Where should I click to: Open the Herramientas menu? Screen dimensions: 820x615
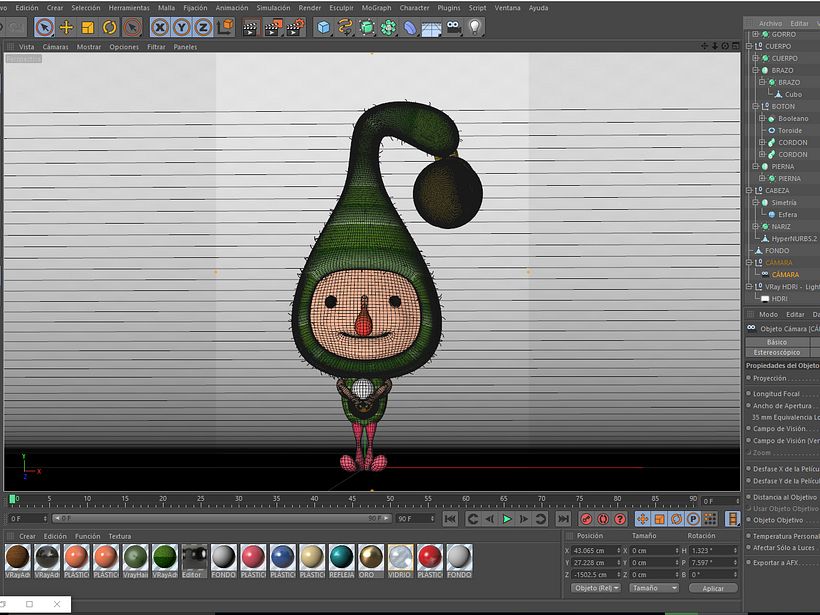129,8
